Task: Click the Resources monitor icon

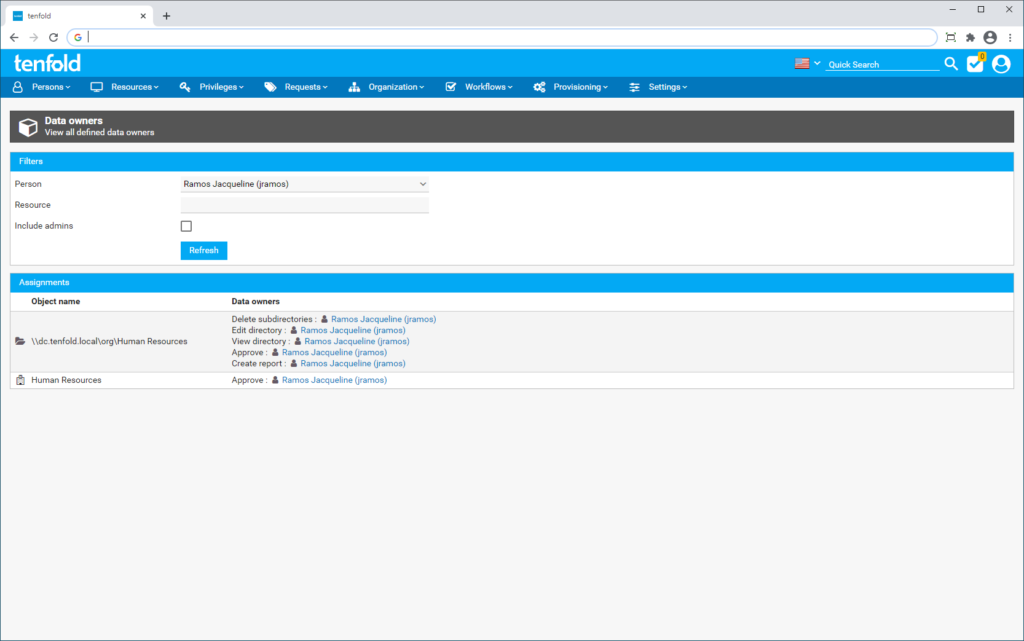Action: click(x=95, y=87)
